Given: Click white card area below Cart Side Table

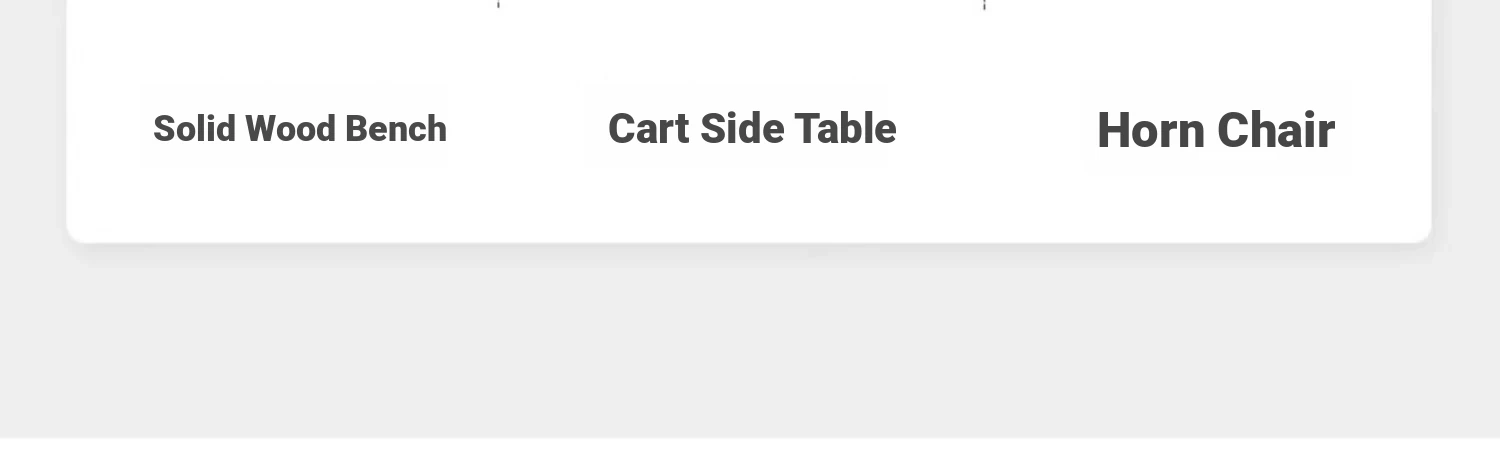Looking at the screenshot, I should coord(752,200).
